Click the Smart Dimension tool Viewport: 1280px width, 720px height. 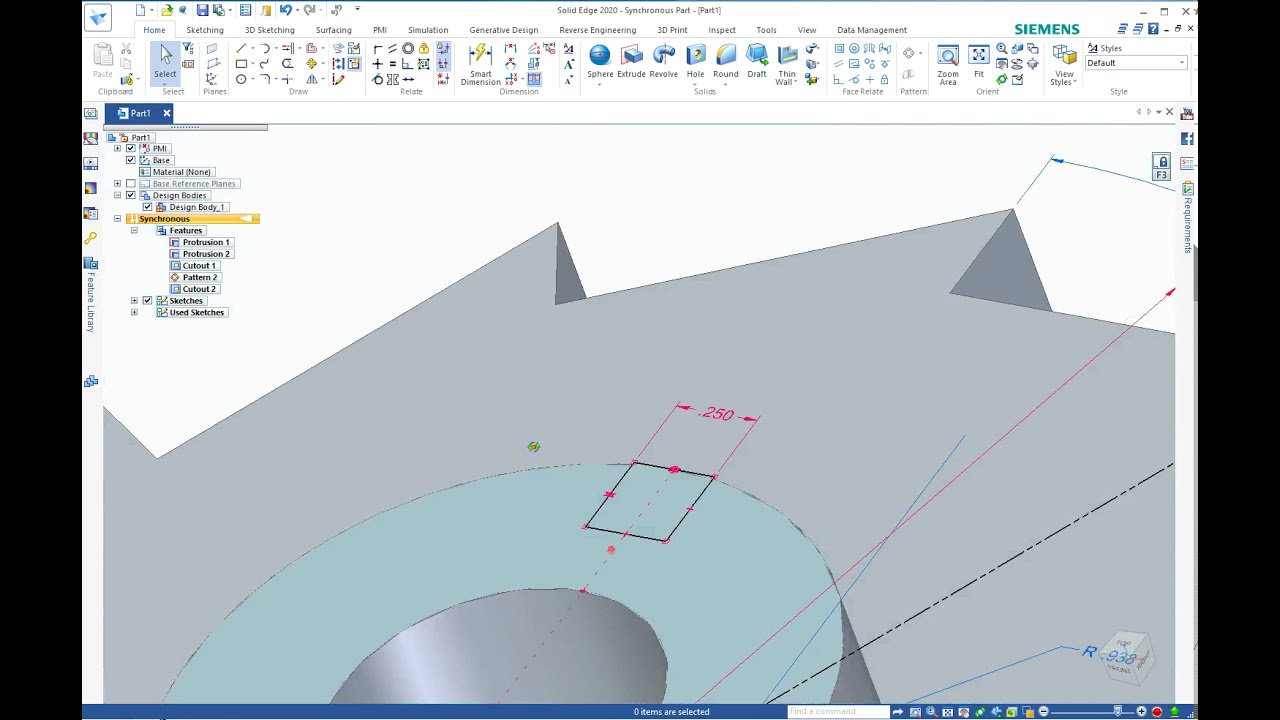(481, 64)
